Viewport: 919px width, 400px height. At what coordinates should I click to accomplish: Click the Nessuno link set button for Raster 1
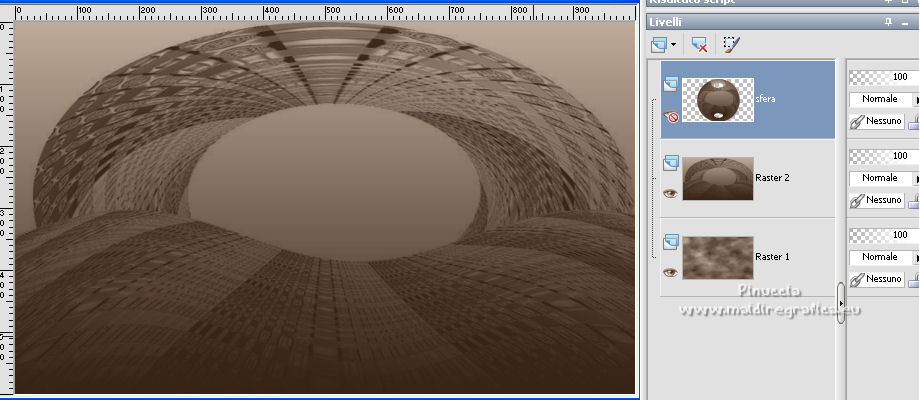[877, 279]
